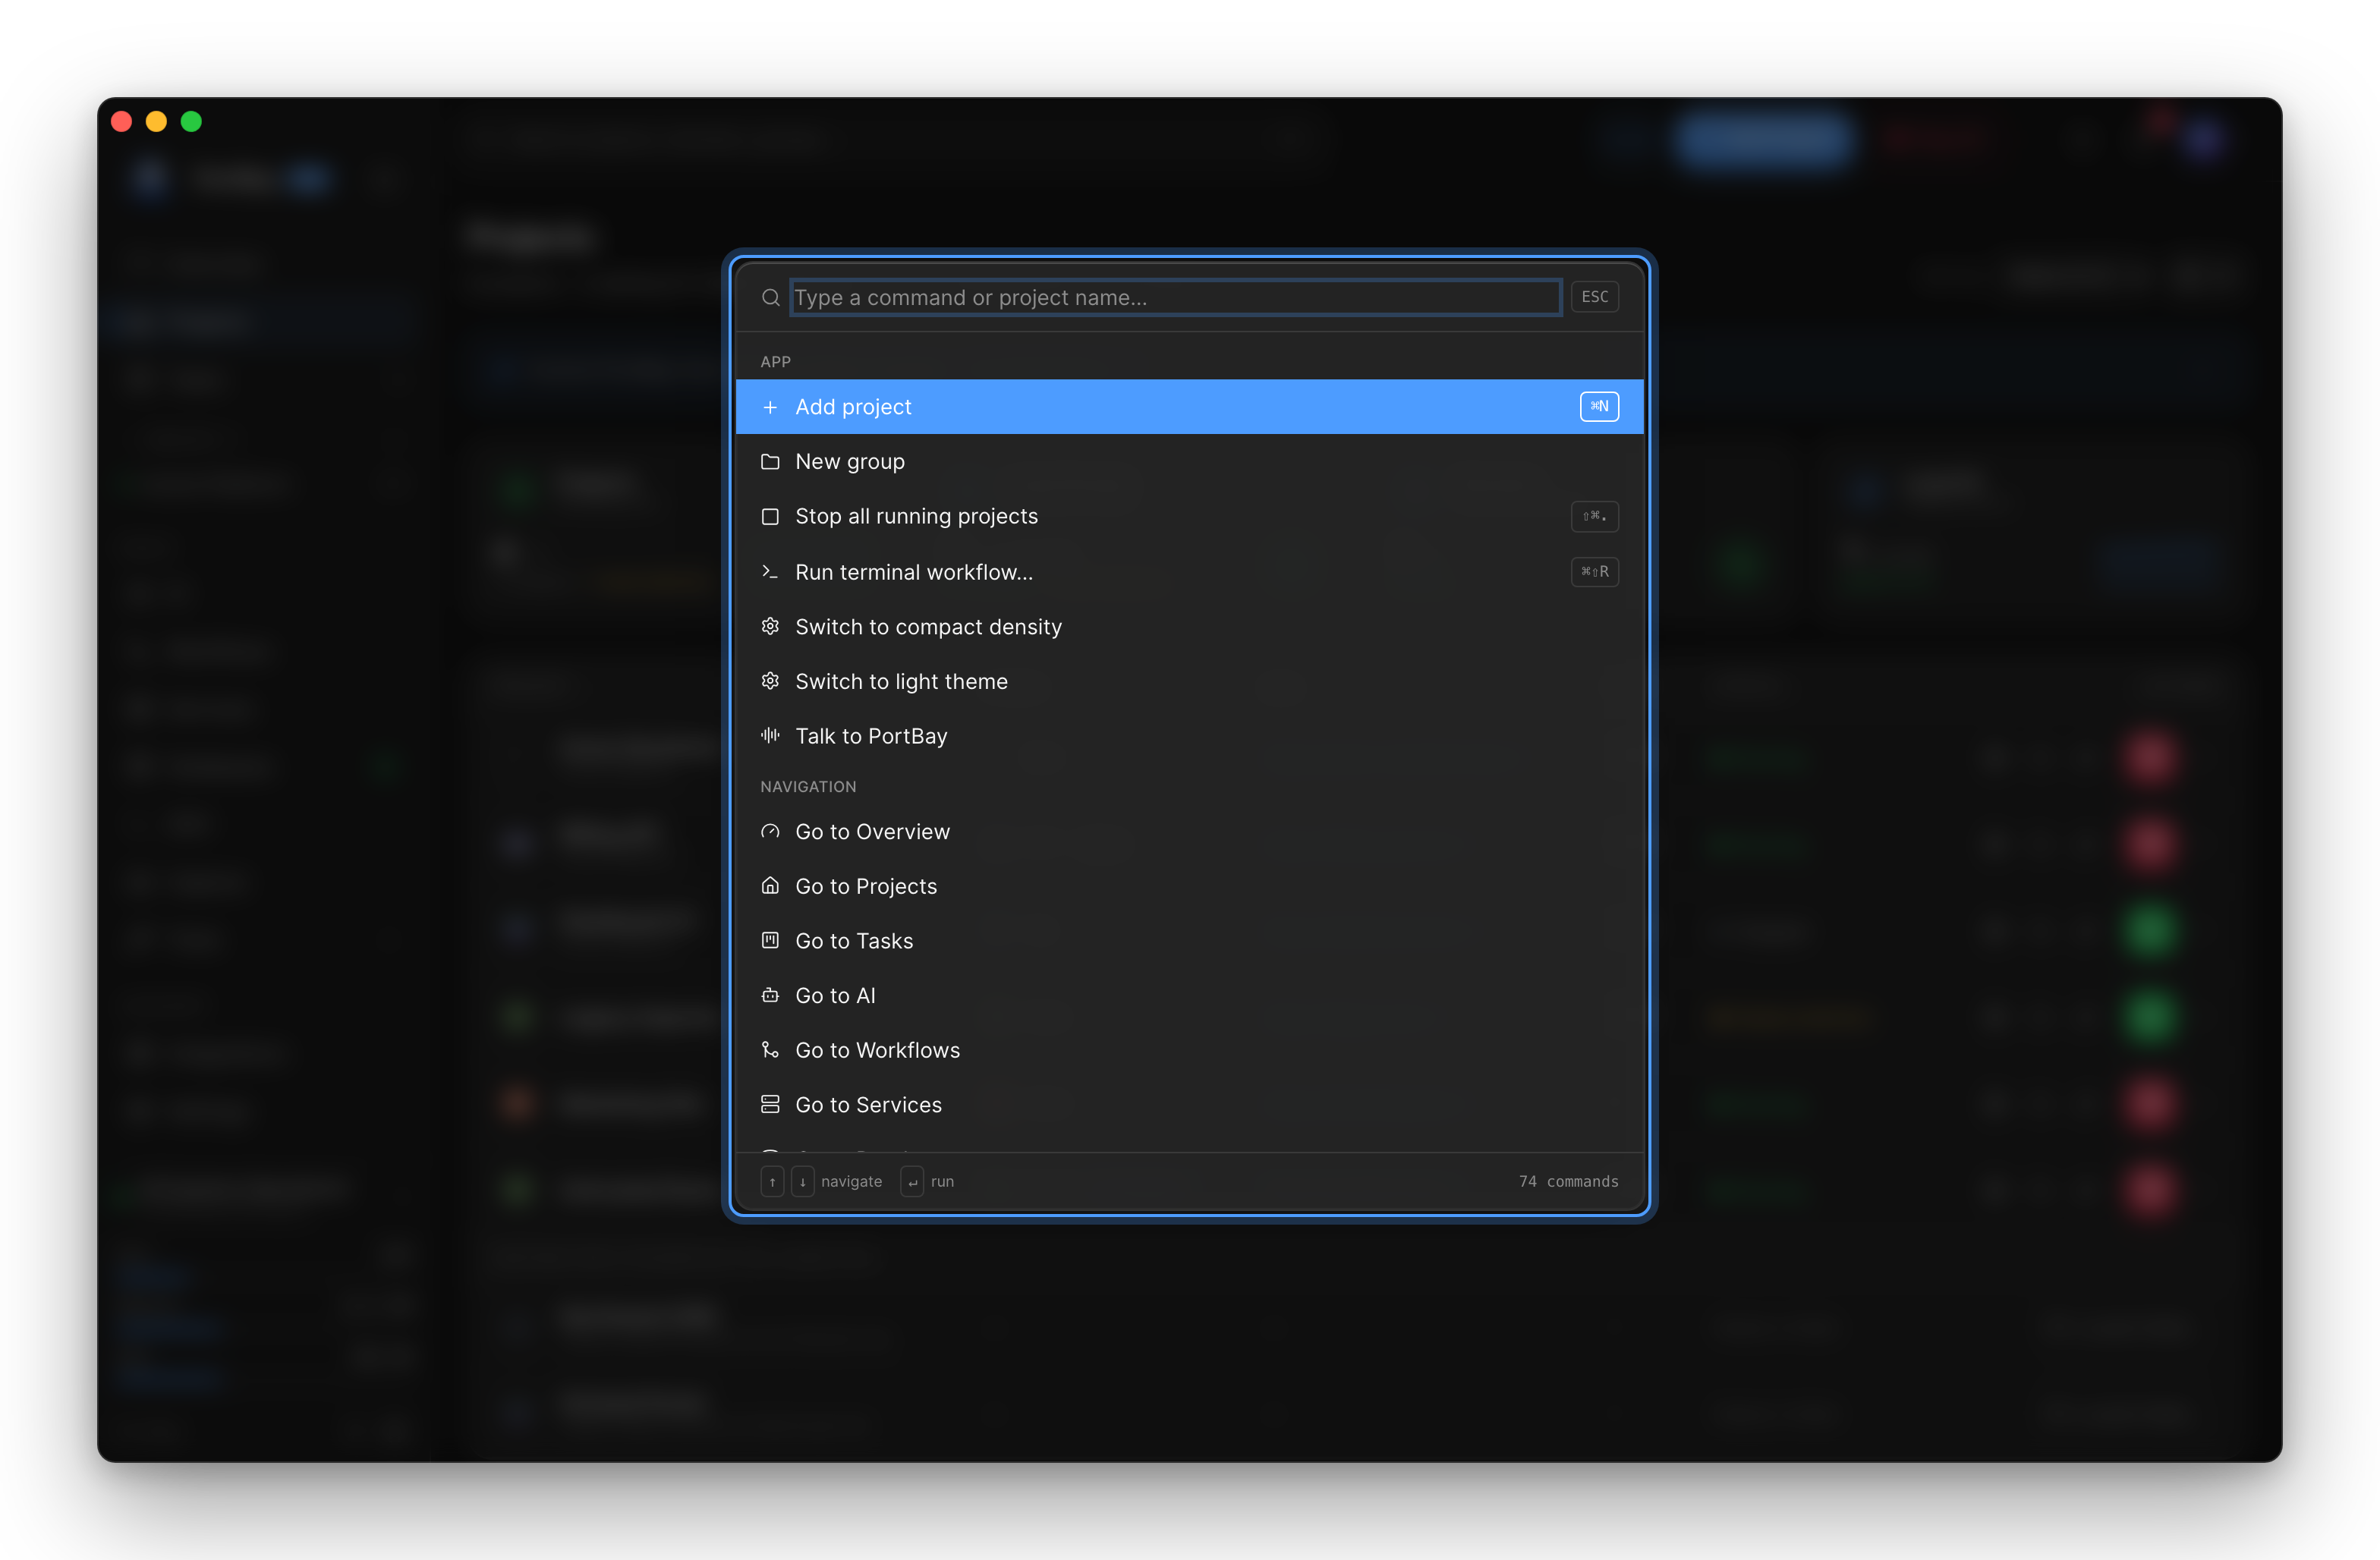
Task: Select the Switch to light theme command
Action: click(1189, 681)
